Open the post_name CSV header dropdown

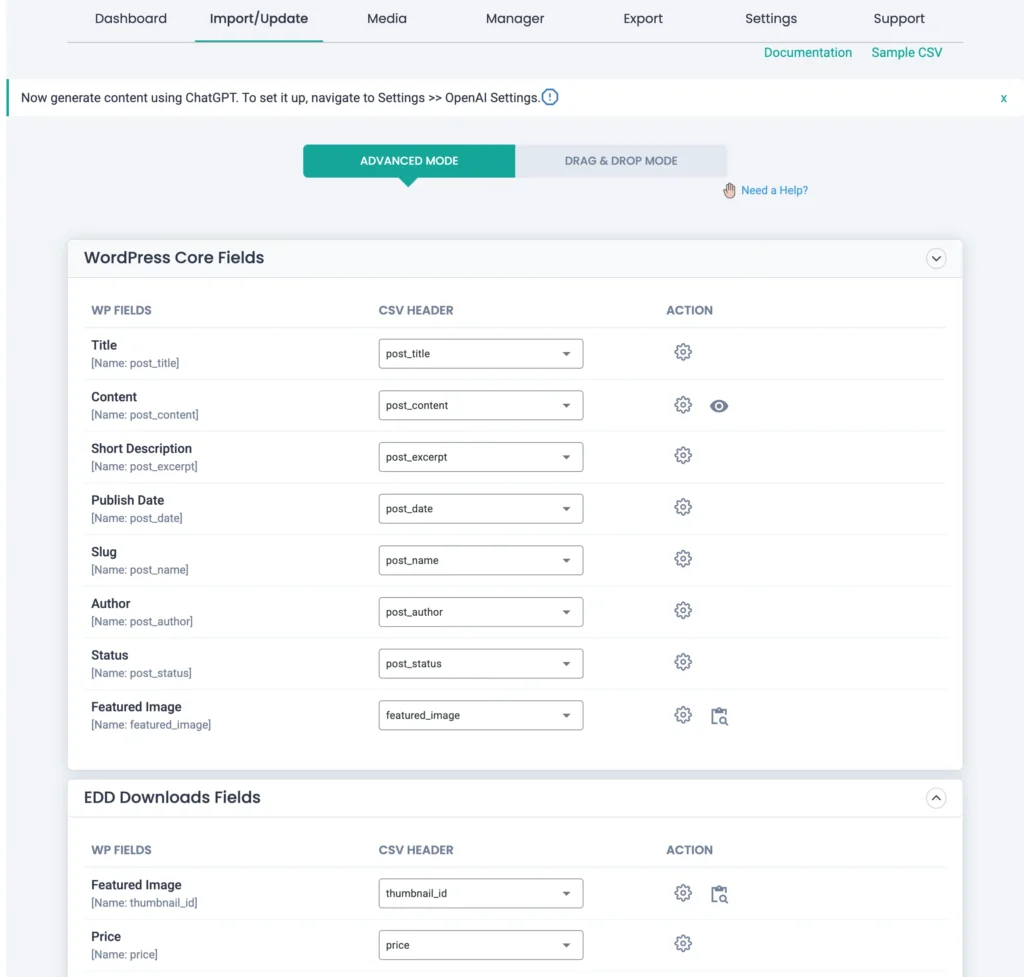click(480, 560)
